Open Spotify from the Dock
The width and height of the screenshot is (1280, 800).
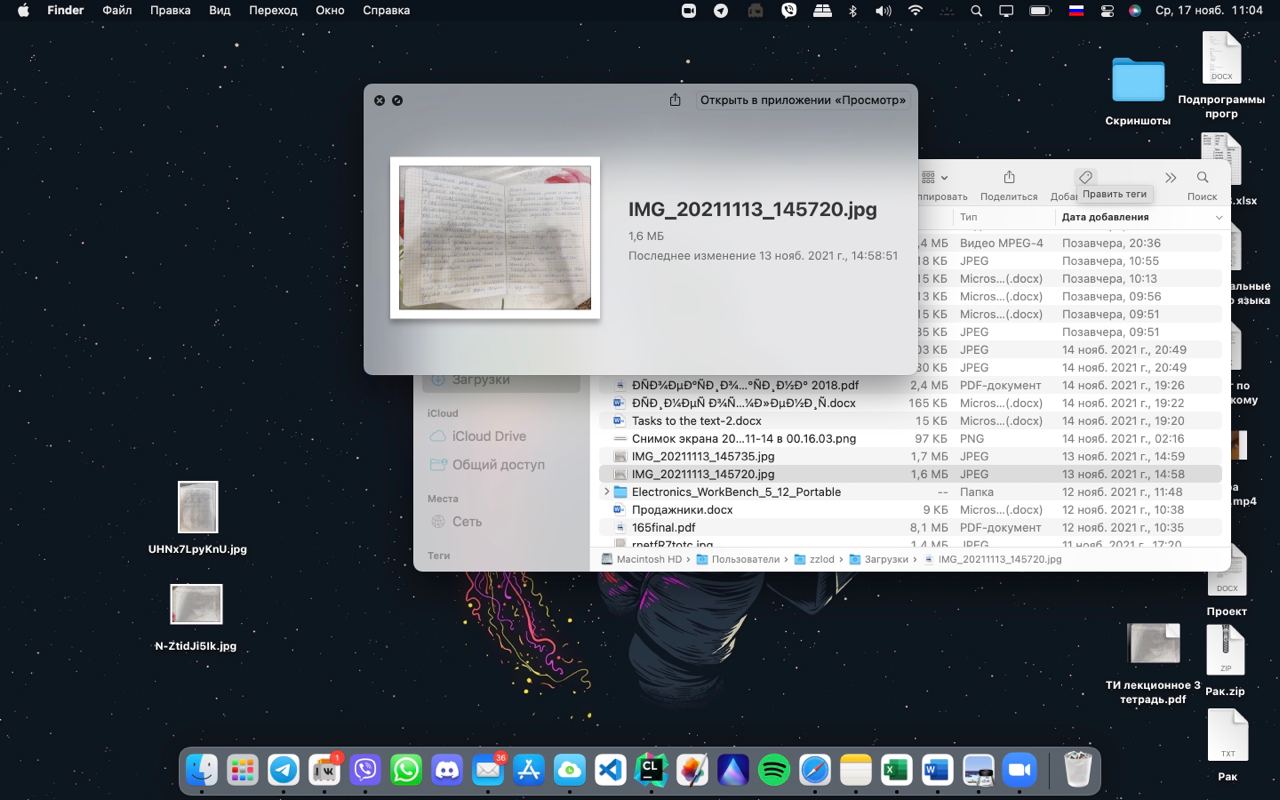coord(774,770)
